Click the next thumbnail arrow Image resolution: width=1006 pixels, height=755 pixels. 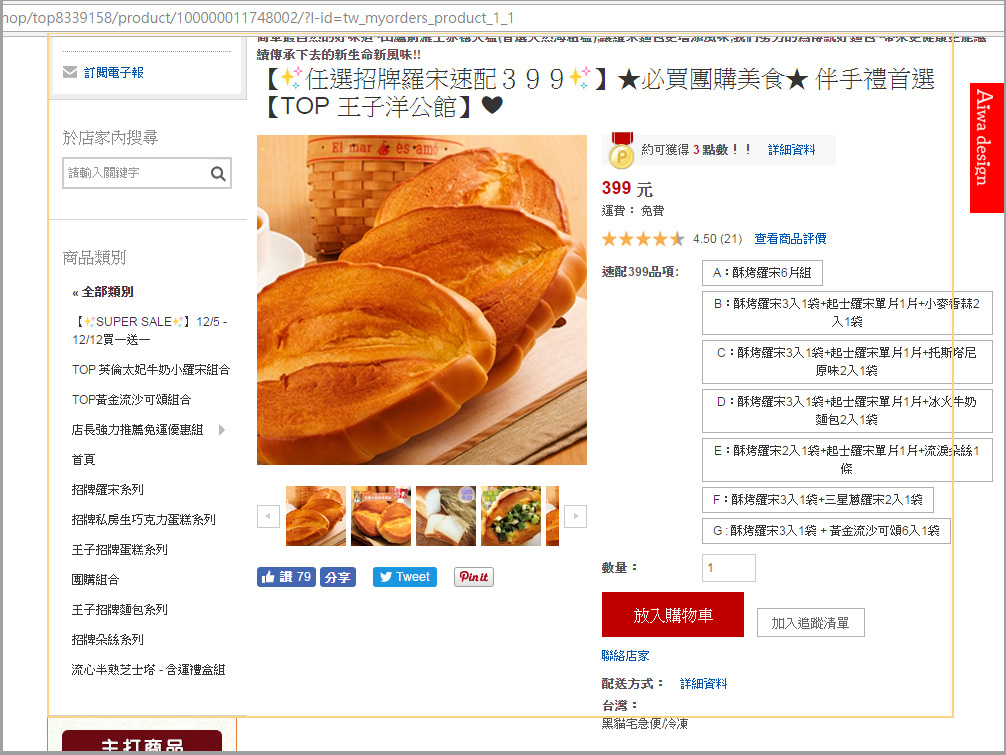click(575, 516)
